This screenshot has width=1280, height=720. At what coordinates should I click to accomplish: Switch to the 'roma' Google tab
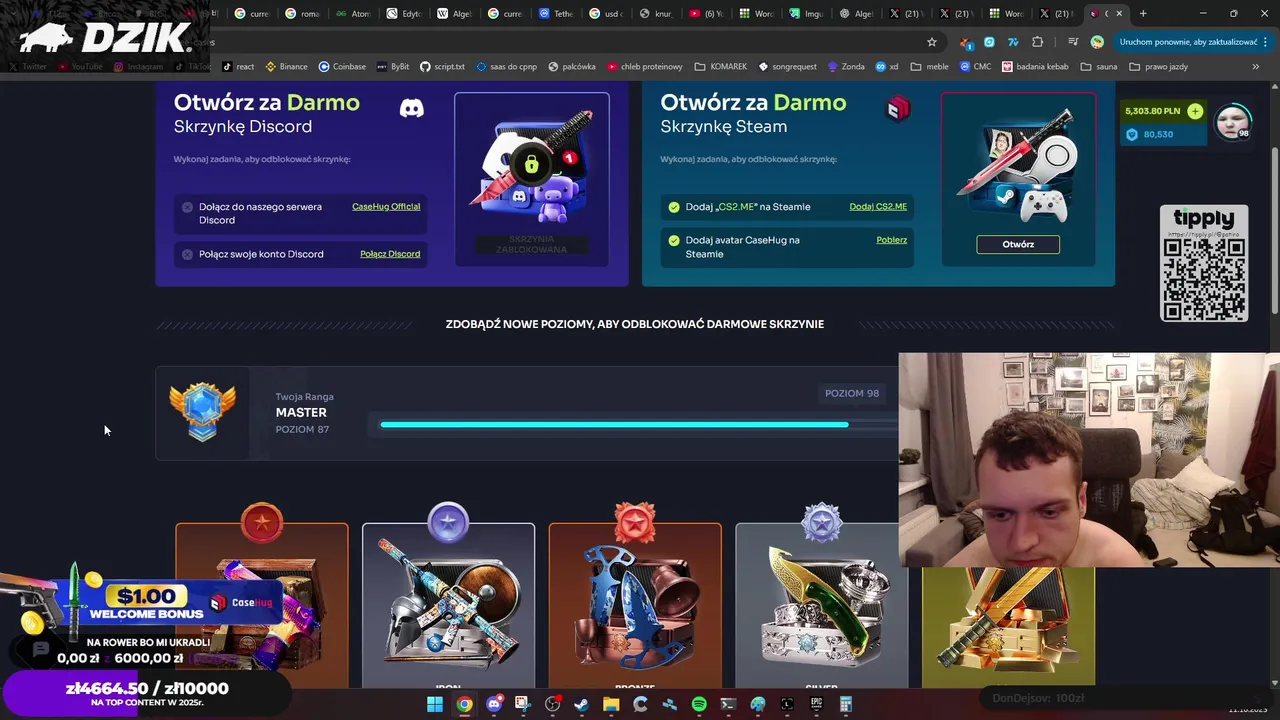pos(302,13)
